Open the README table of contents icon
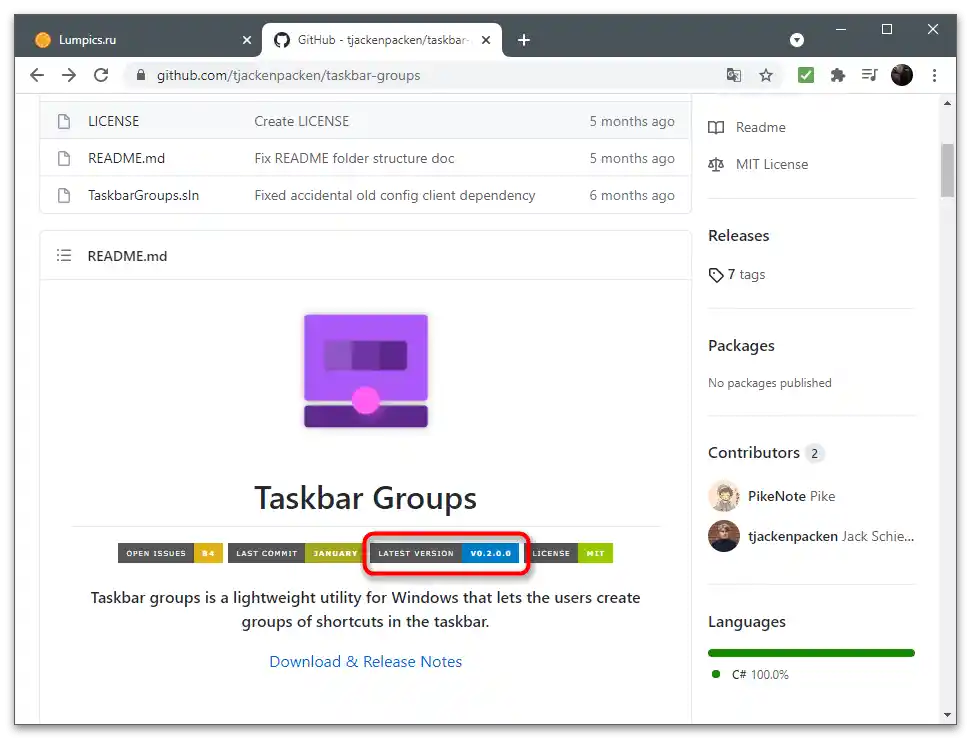The image size is (971, 739). point(64,255)
